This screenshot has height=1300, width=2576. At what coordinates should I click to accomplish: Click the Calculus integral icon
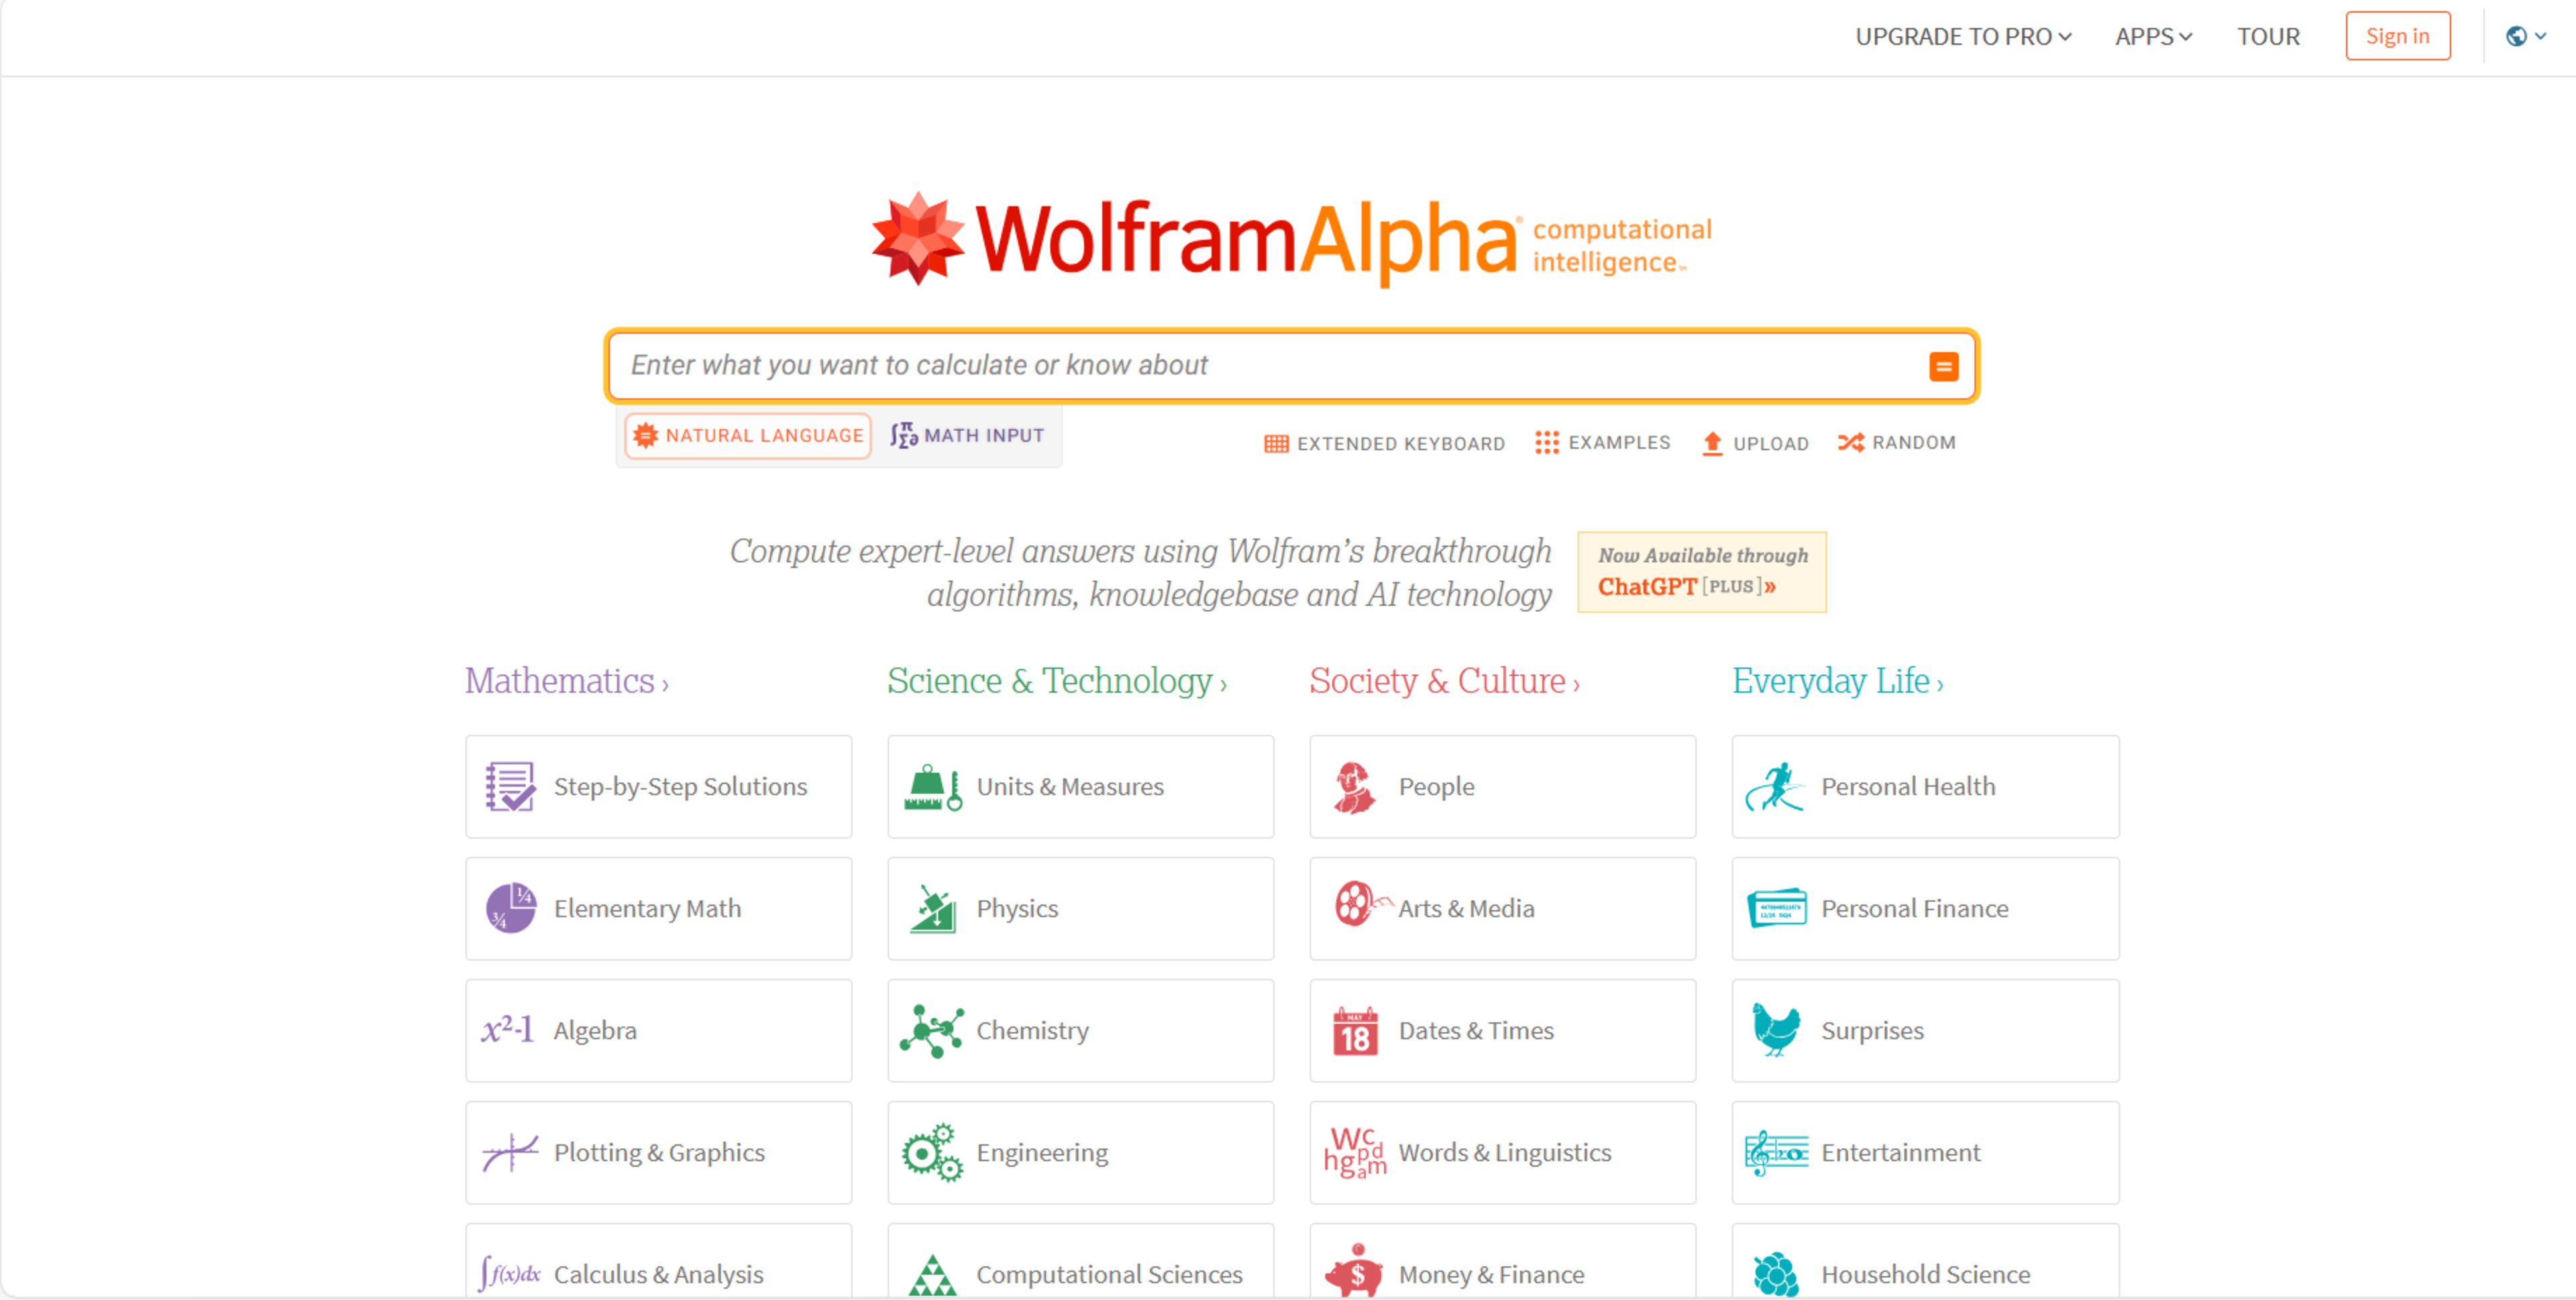tap(510, 1274)
